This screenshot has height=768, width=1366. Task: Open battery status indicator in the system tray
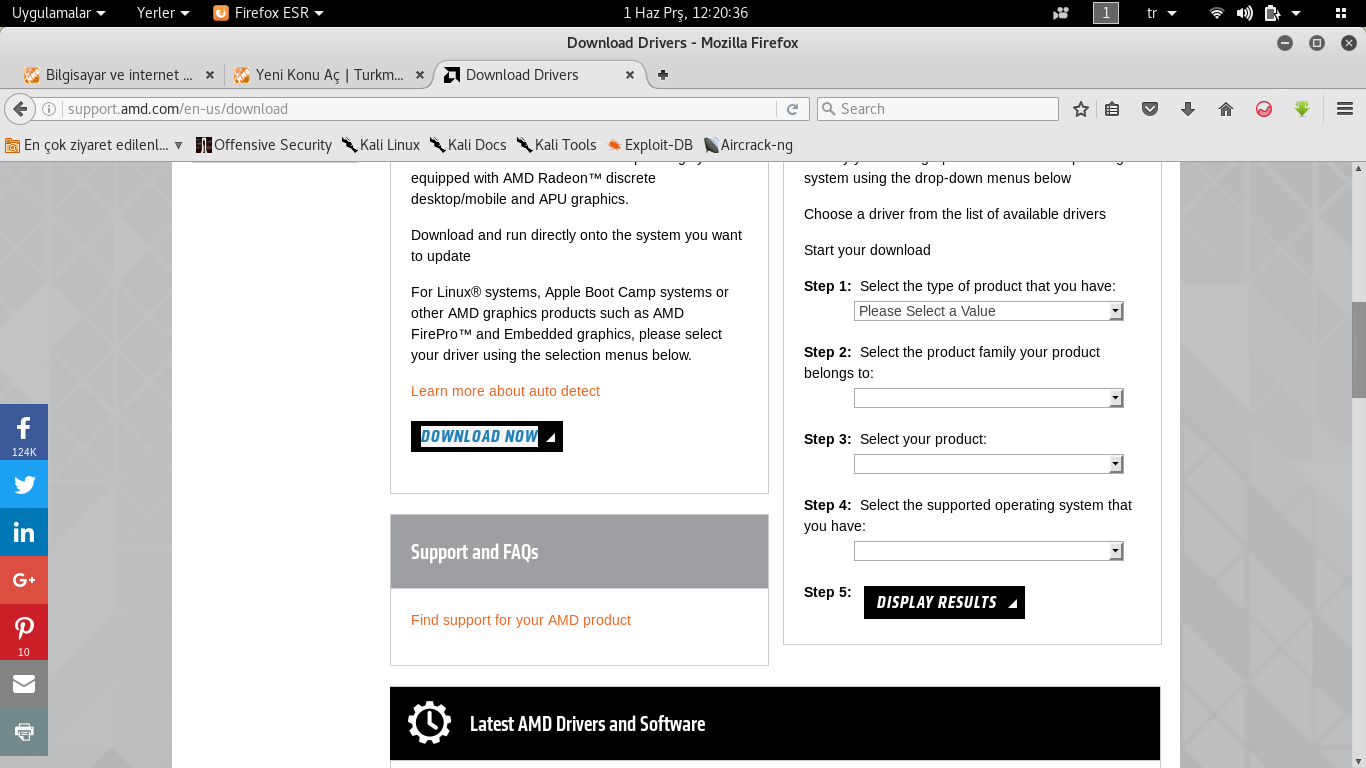(x=1272, y=13)
